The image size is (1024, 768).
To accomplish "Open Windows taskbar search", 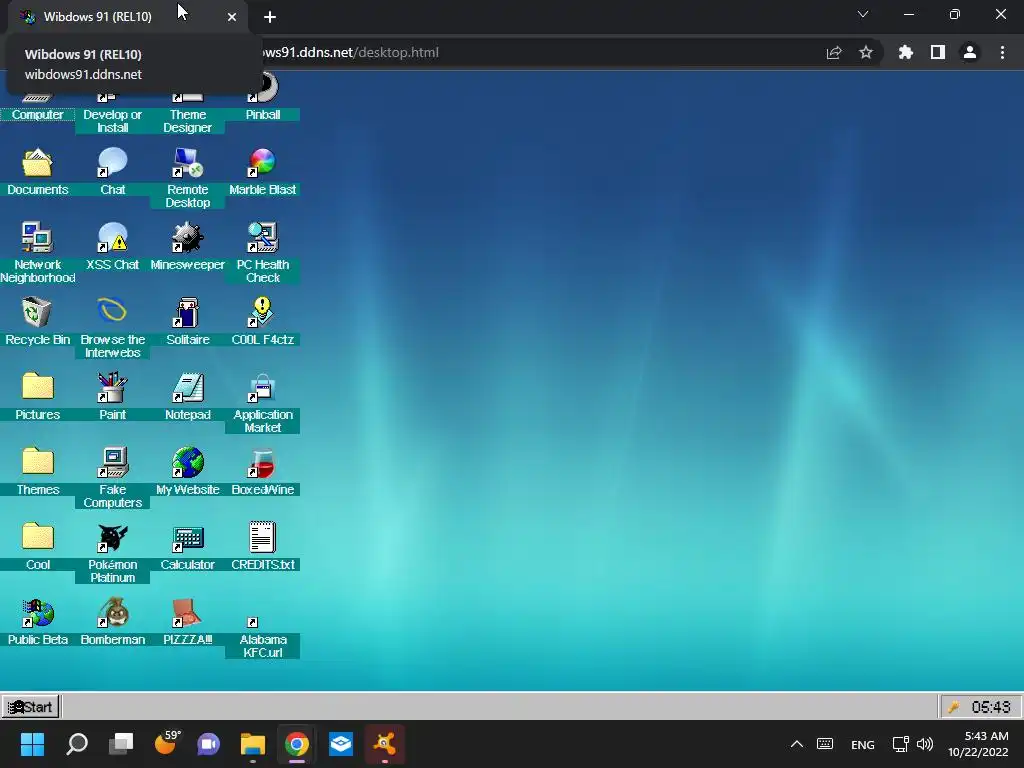I will tap(76, 744).
